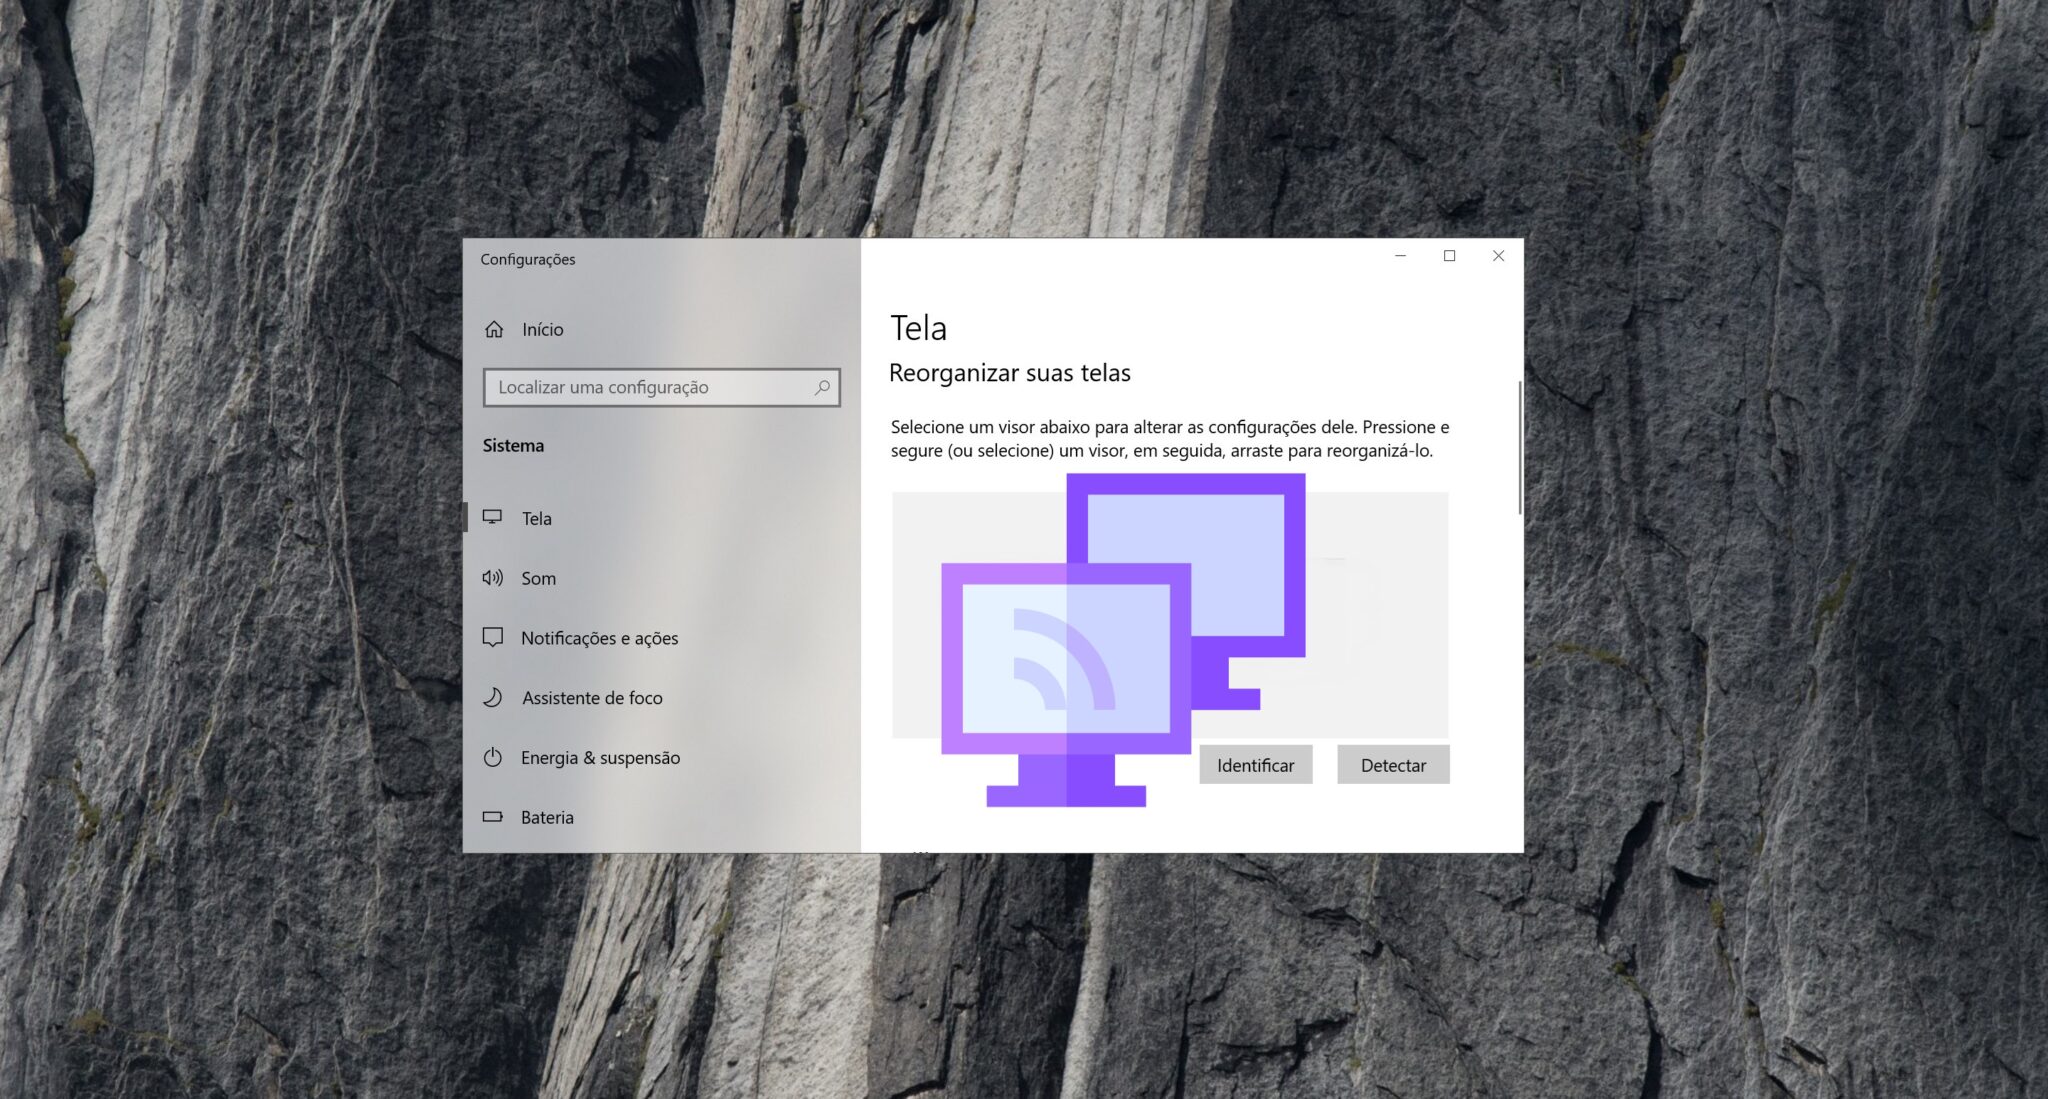Select the Assistente de foco moon icon

point(493,697)
